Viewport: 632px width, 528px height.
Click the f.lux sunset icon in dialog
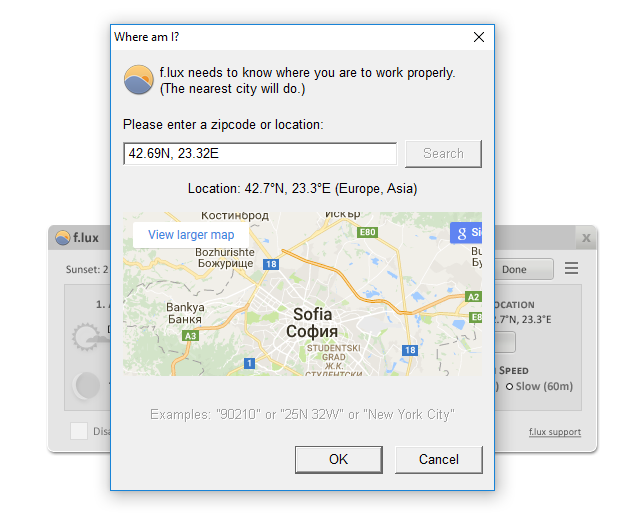[139, 80]
